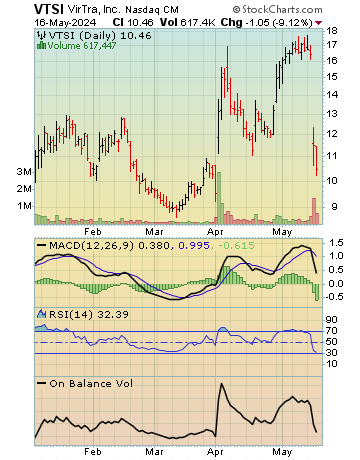Click the StockCharts.com copyright symbol

pyautogui.click(x=236, y=10)
